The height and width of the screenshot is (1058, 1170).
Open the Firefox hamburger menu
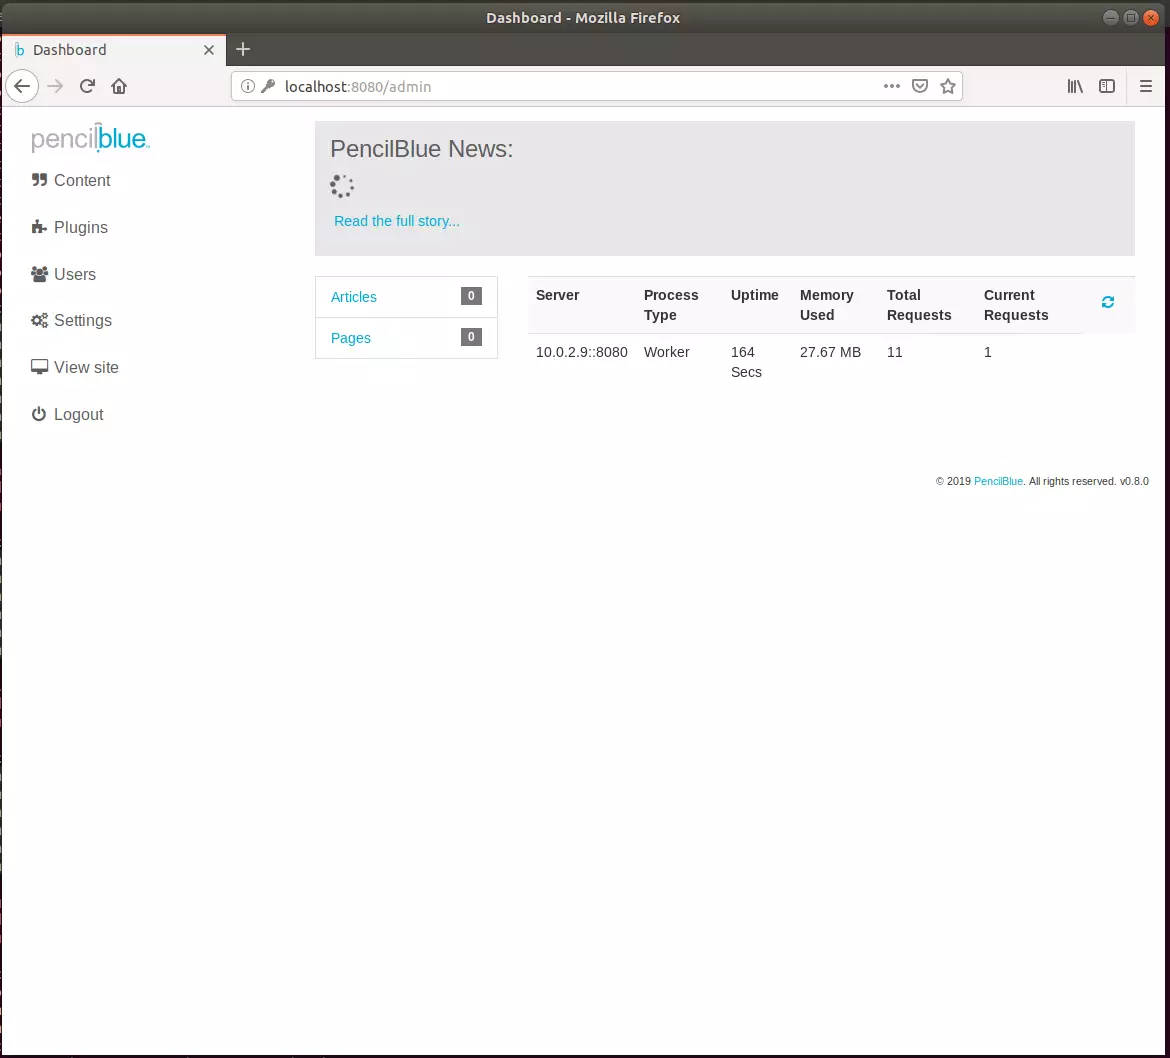click(x=1146, y=87)
